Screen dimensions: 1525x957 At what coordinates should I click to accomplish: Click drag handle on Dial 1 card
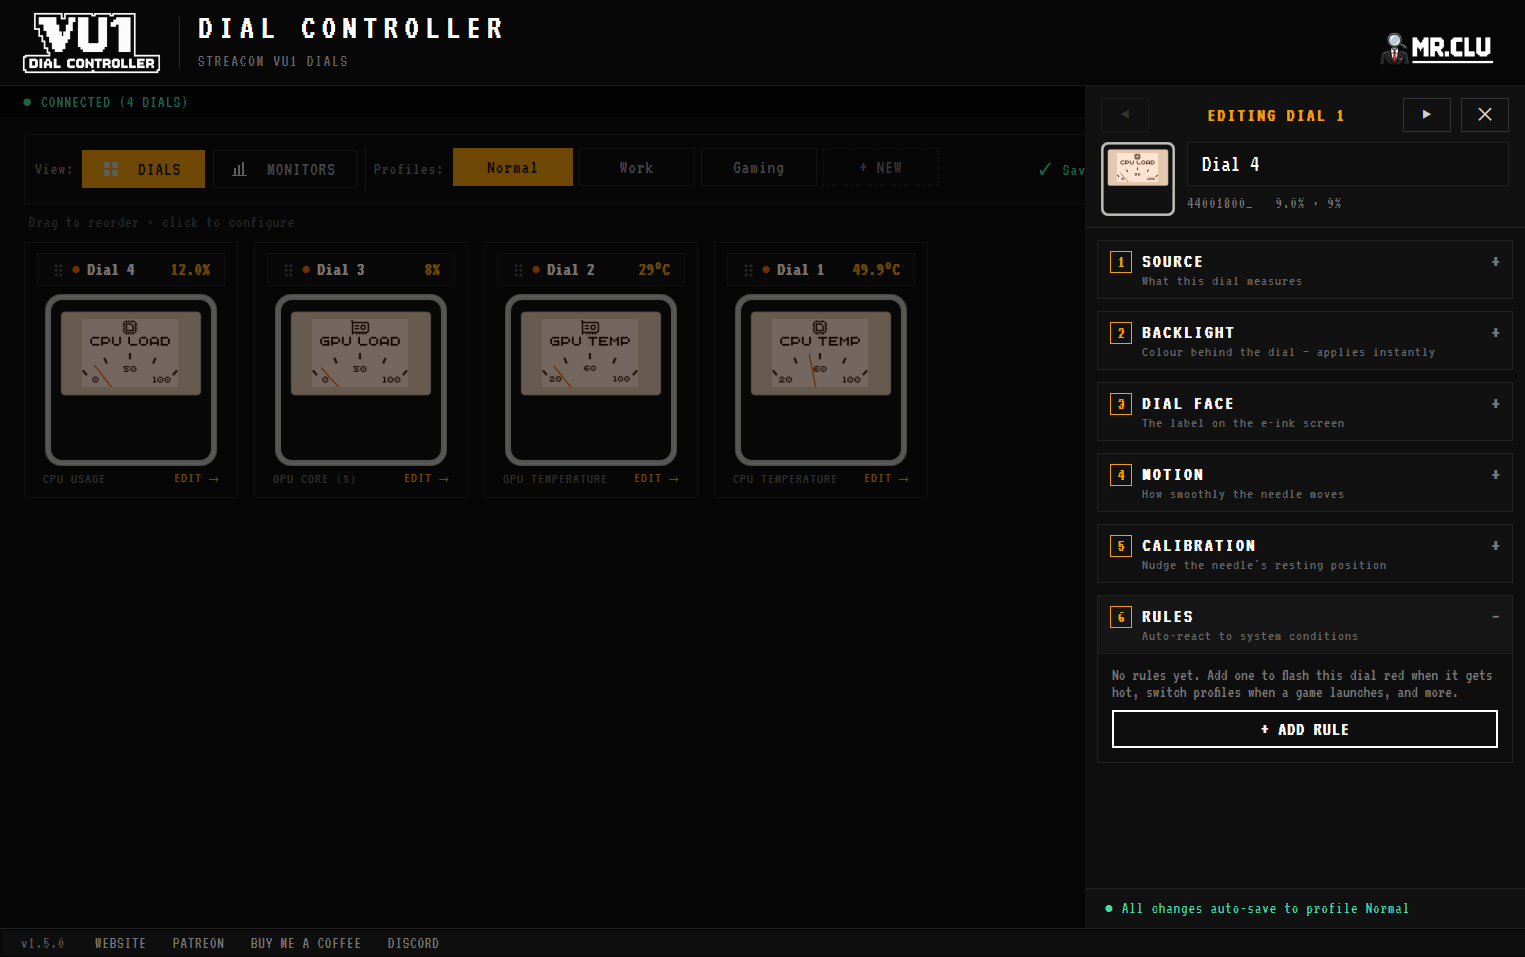pos(748,270)
